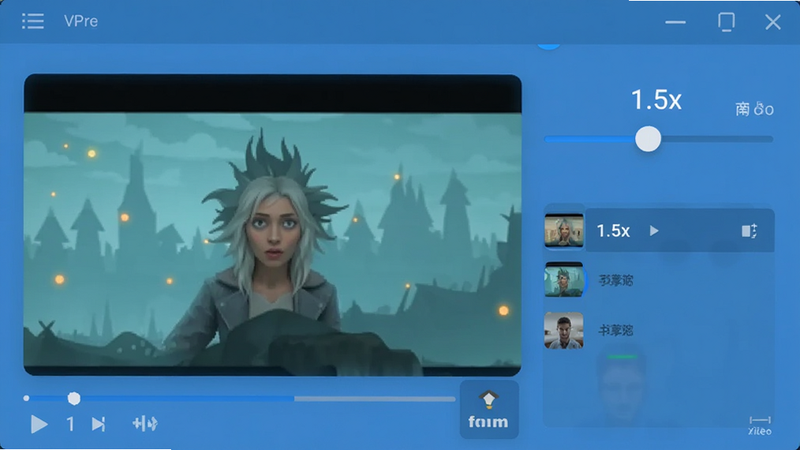The height and width of the screenshot is (450, 800).
Task: Select the first playlist thumbnail with silver-haired girl
Action: click(564, 231)
